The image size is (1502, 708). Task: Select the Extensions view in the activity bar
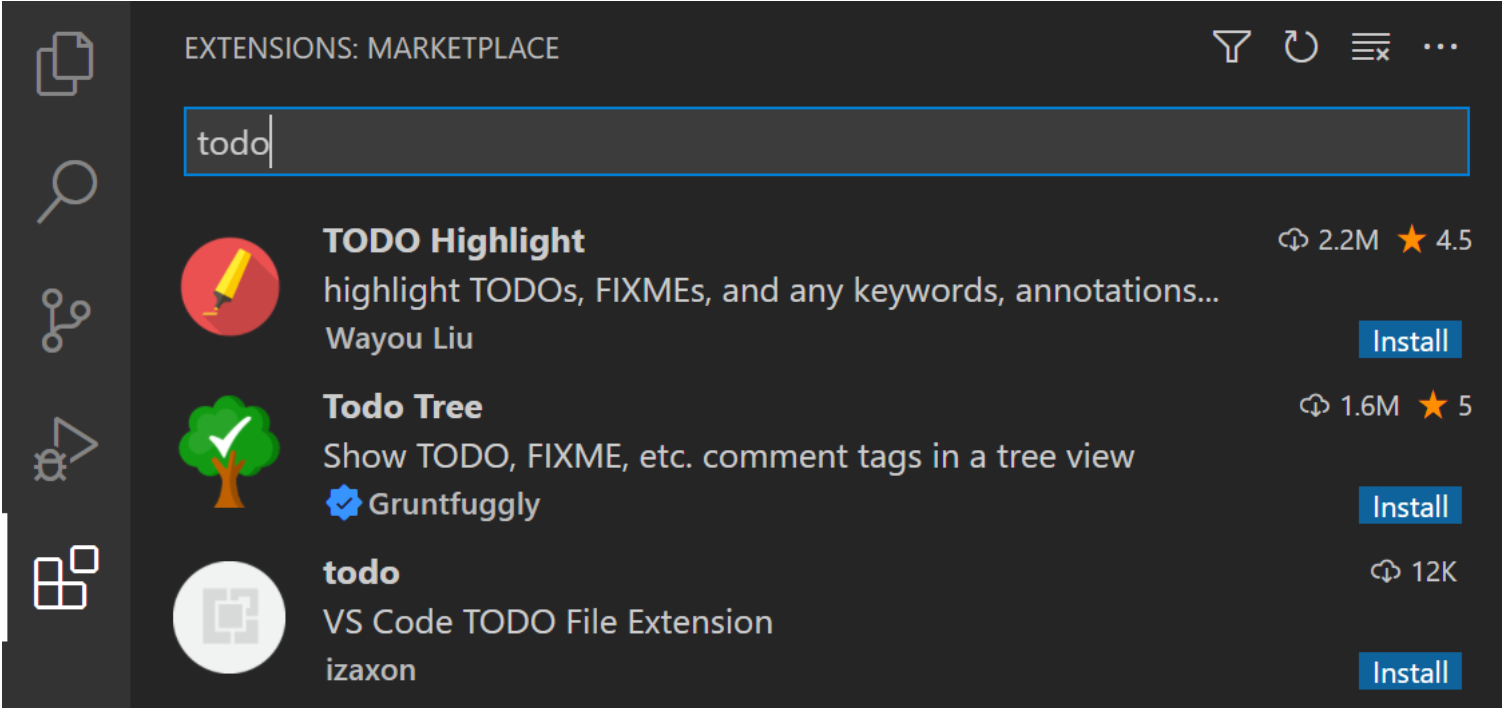click(65, 580)
